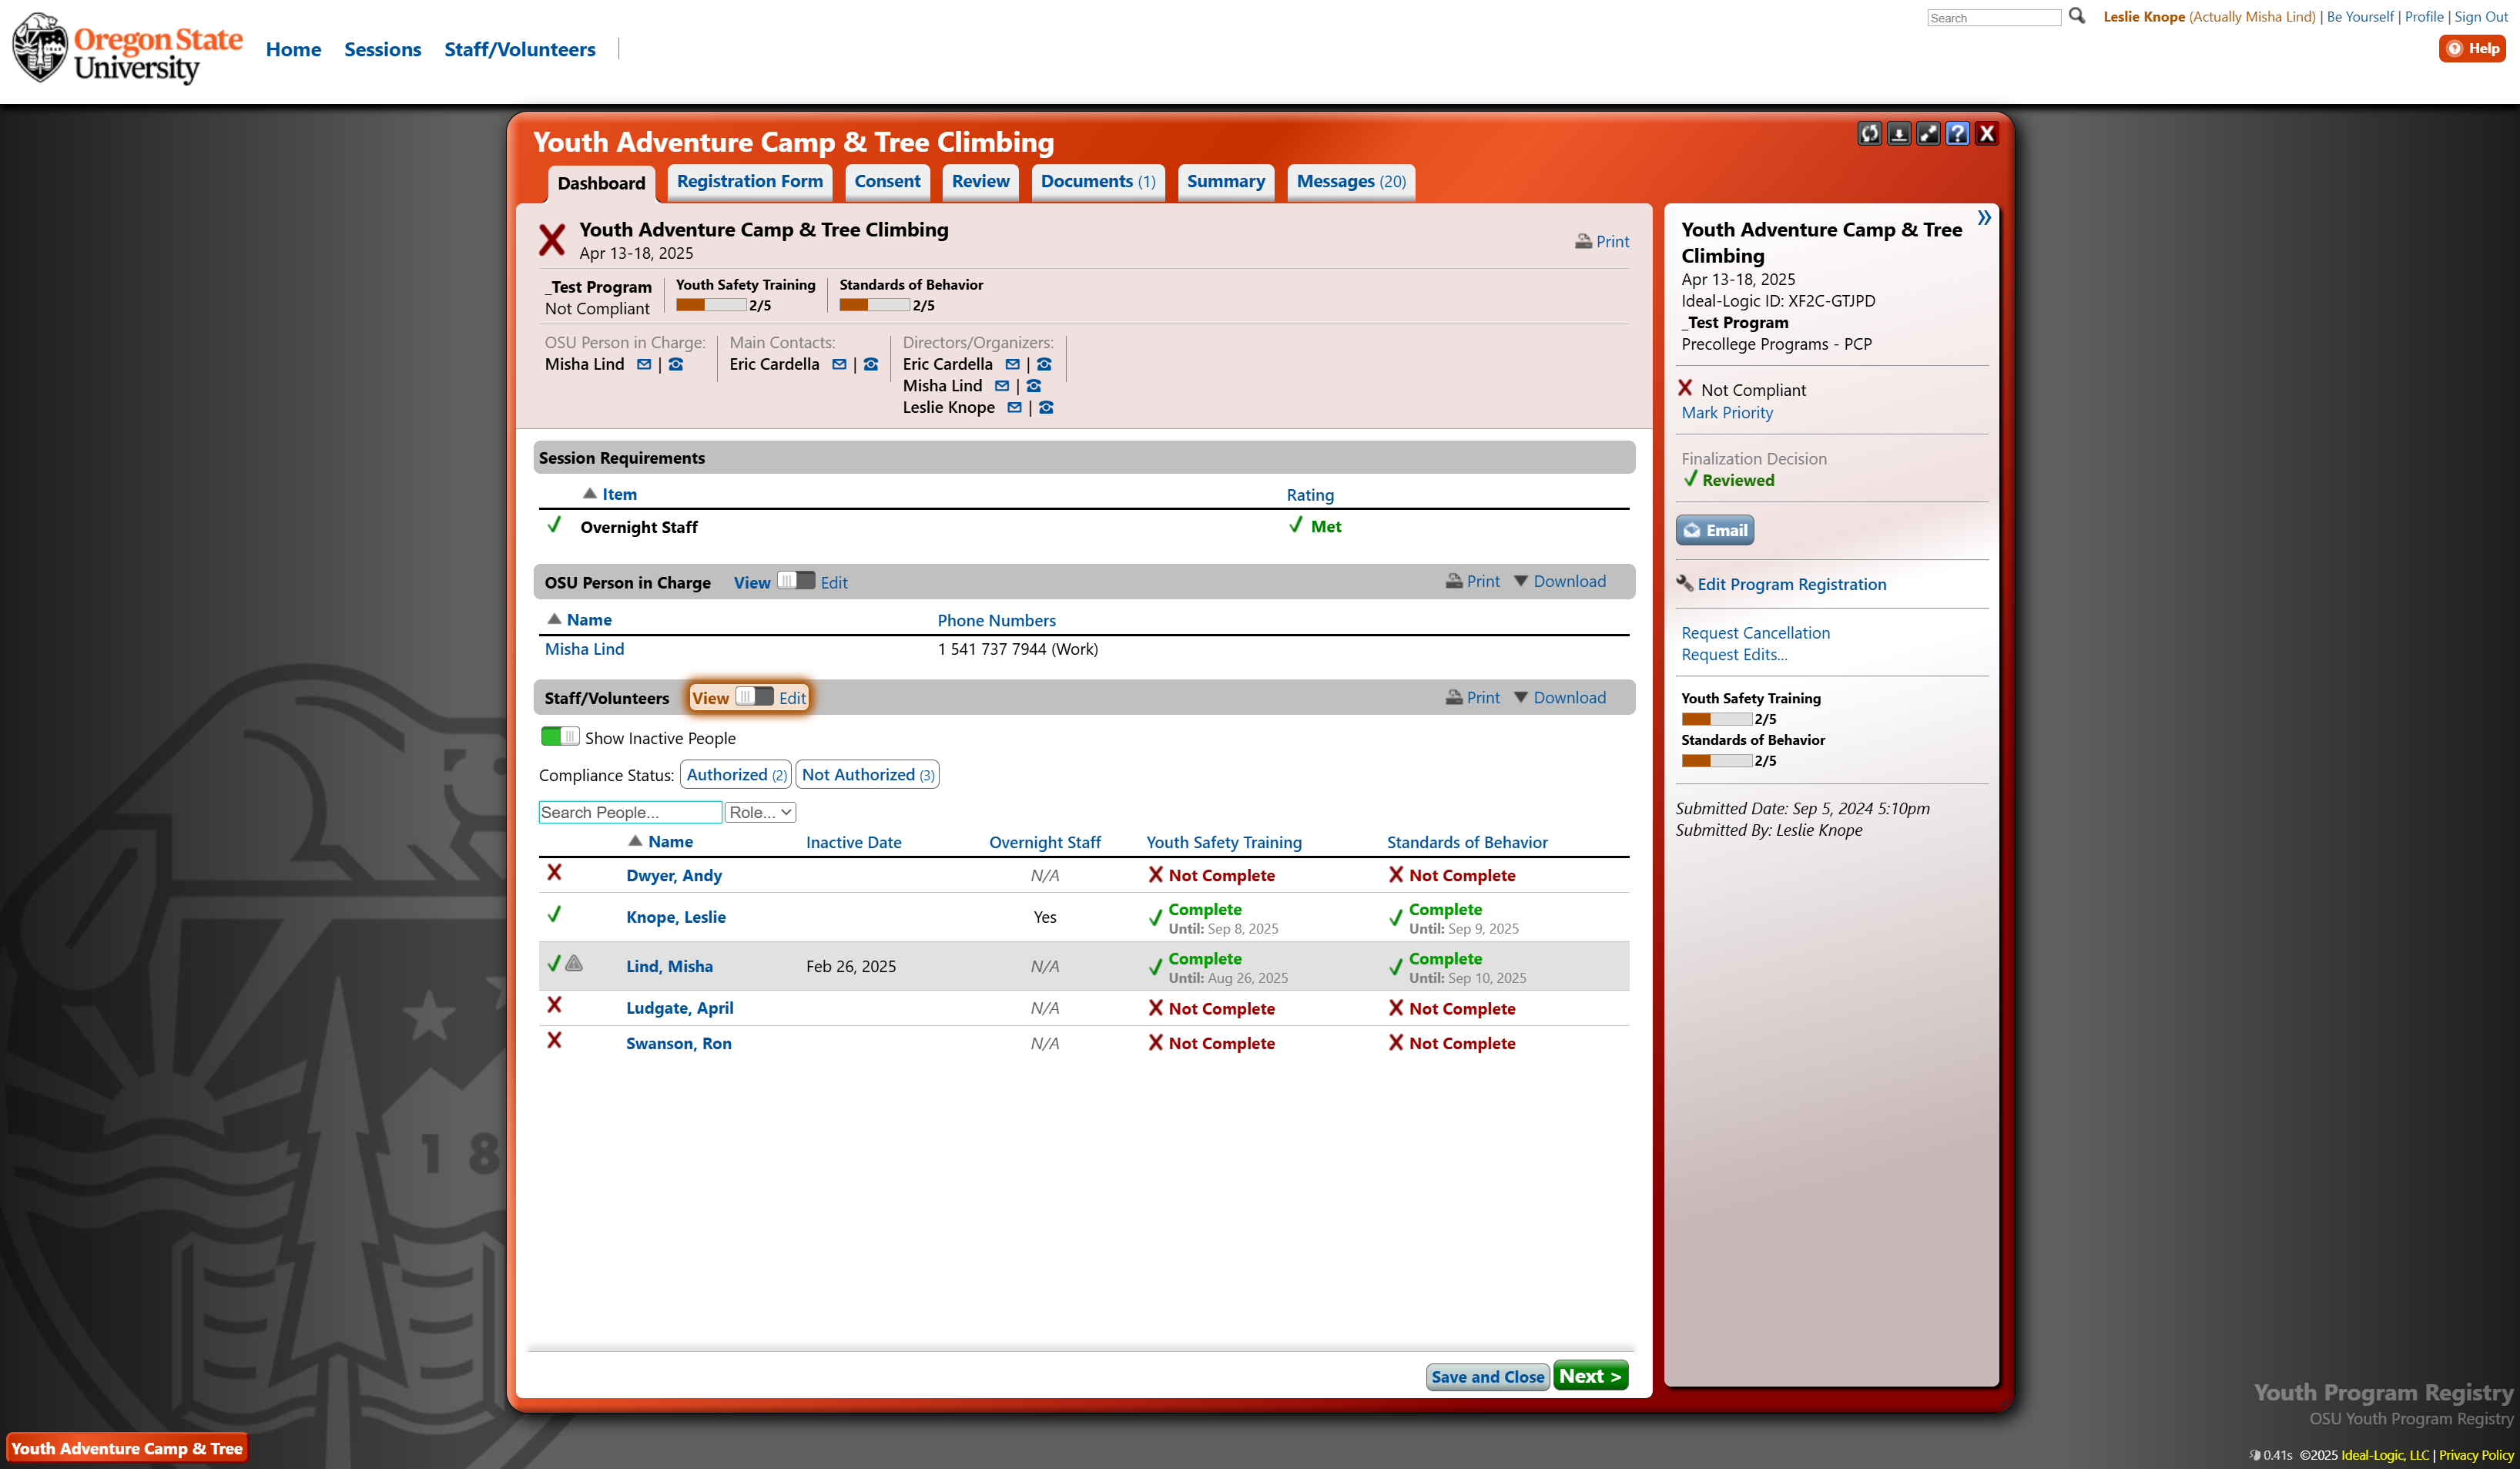Click the expand window icon in dialog header

(x=1928, y=133)
